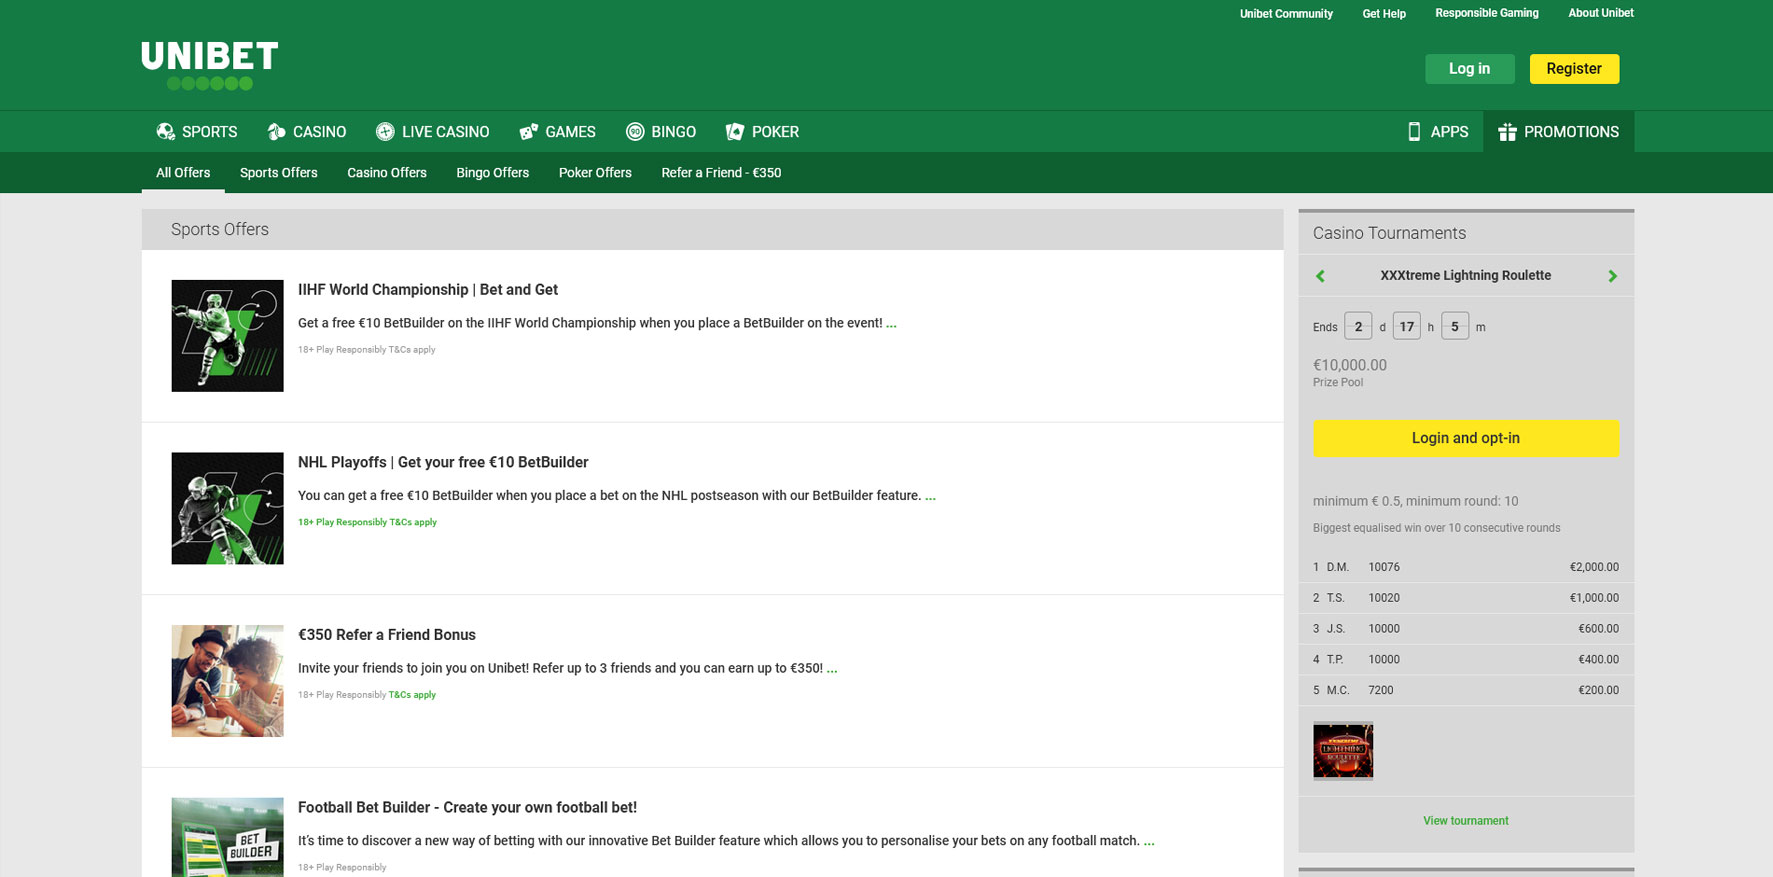1773x877 pixels.
Task: Open the Sports menu
Action: [197, 132]
